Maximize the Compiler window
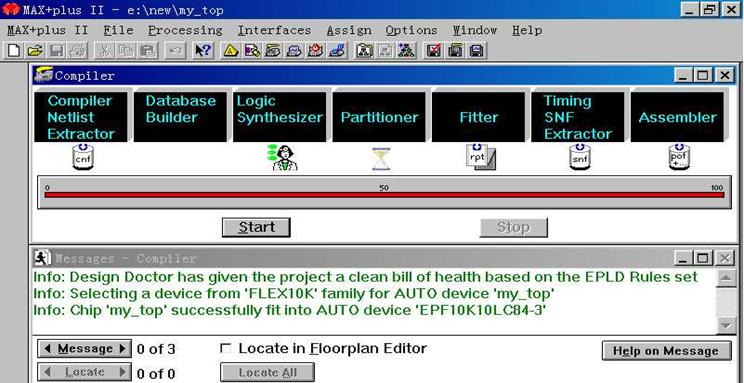This screenshot has height=383, width=744. coord(703,75)
